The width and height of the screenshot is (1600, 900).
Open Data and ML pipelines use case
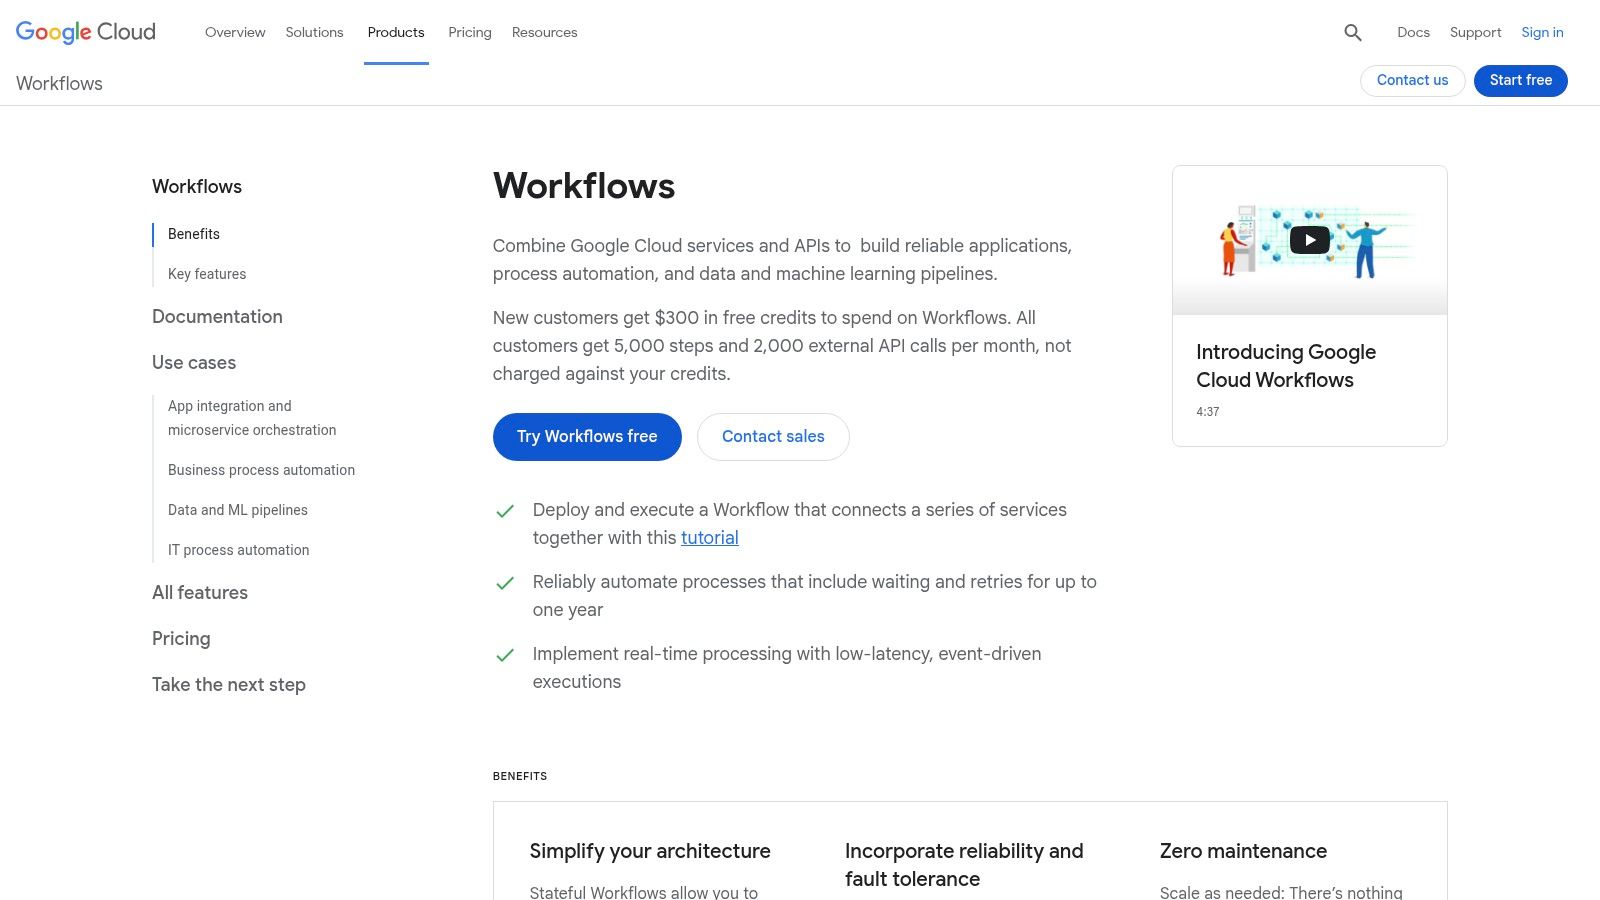237,510
